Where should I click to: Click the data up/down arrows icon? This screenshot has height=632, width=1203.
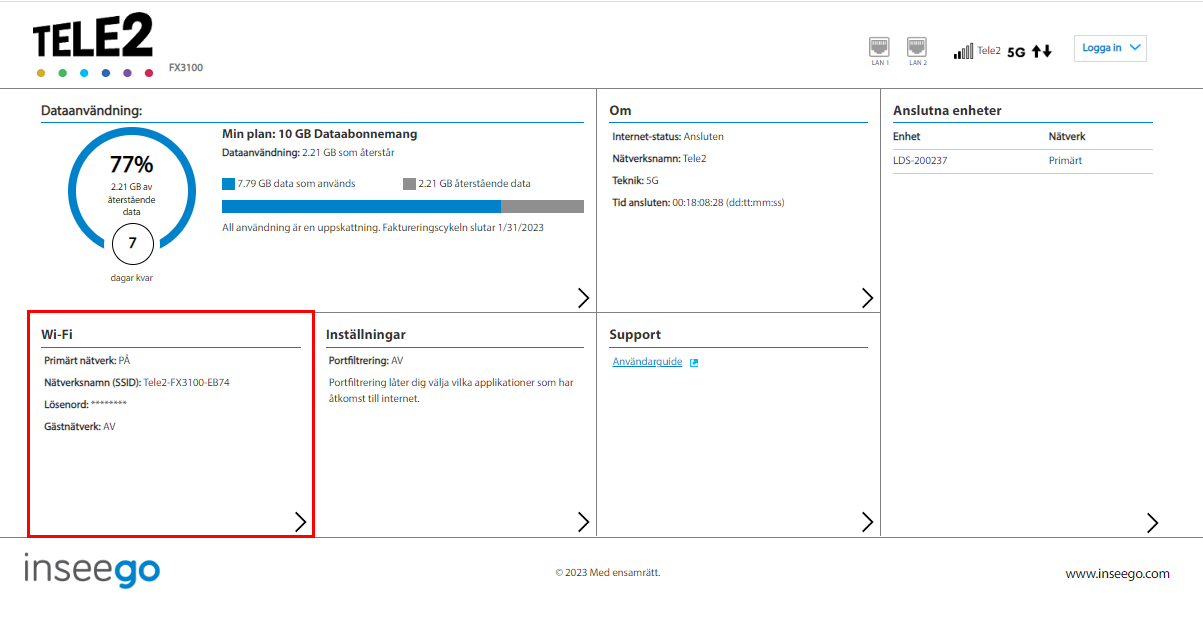pyautogui.click(x=1042, y=51)
